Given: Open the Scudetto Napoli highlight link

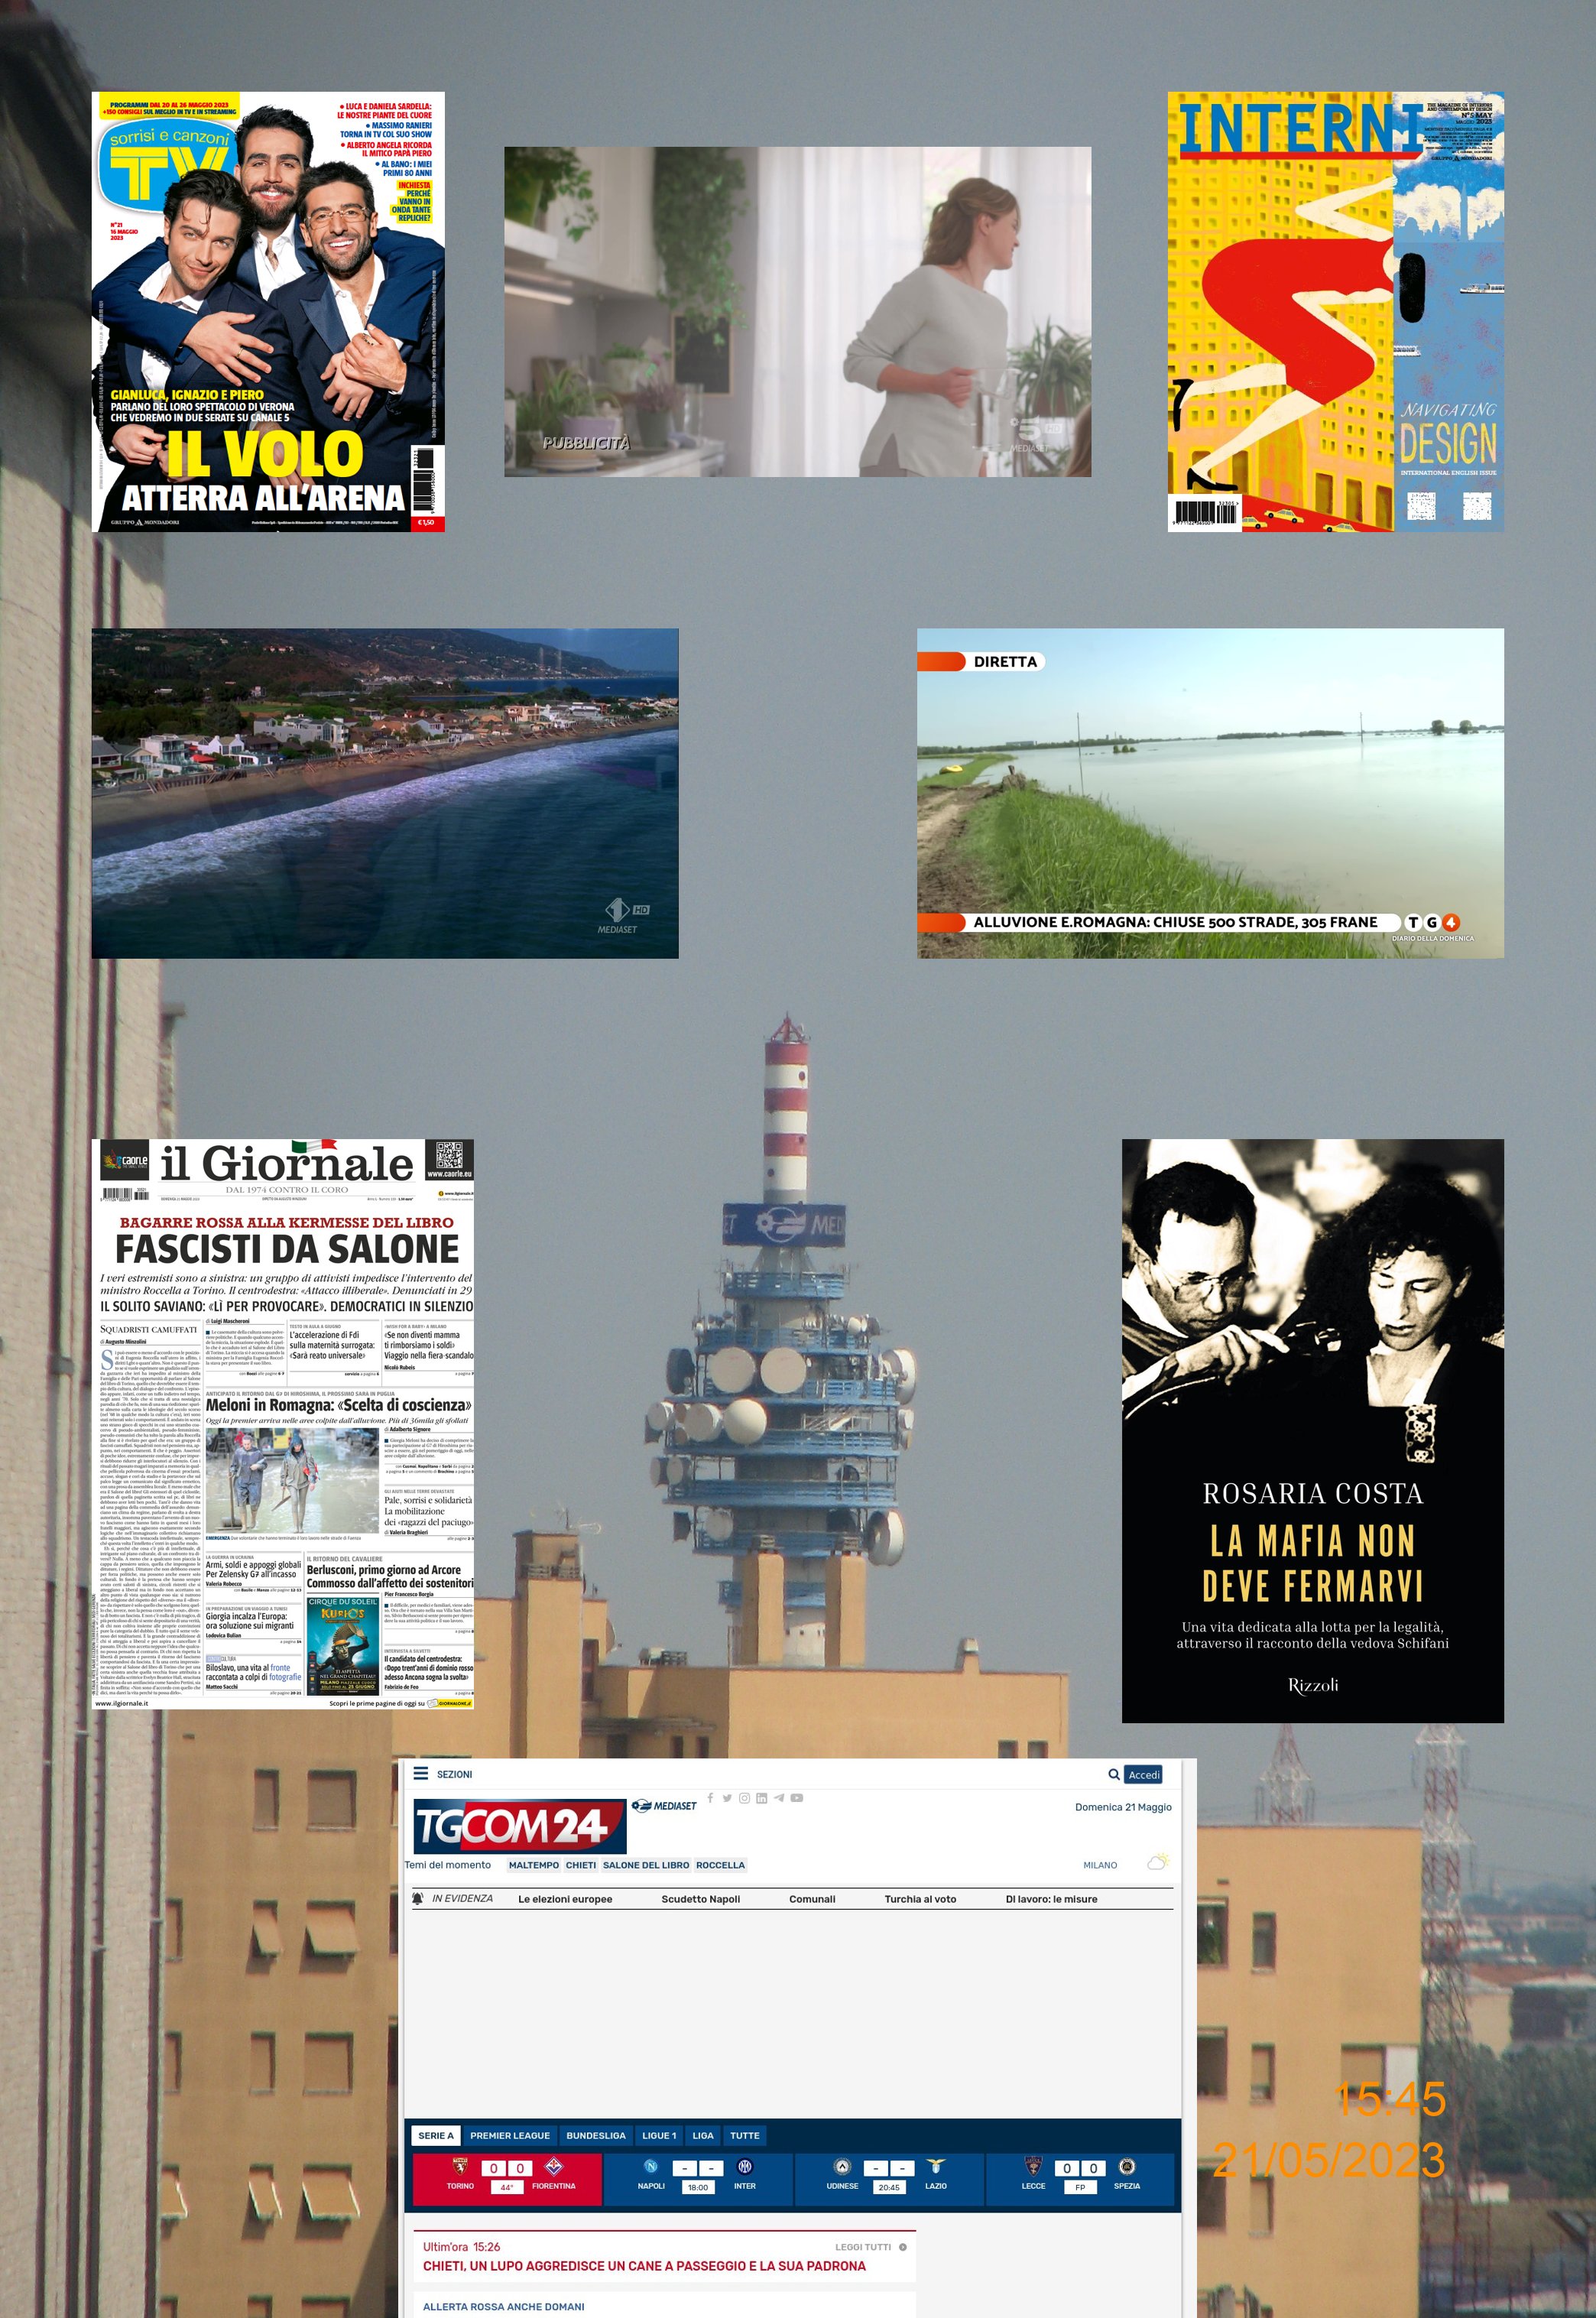Looking at the screenshot, I should 700,1899.
